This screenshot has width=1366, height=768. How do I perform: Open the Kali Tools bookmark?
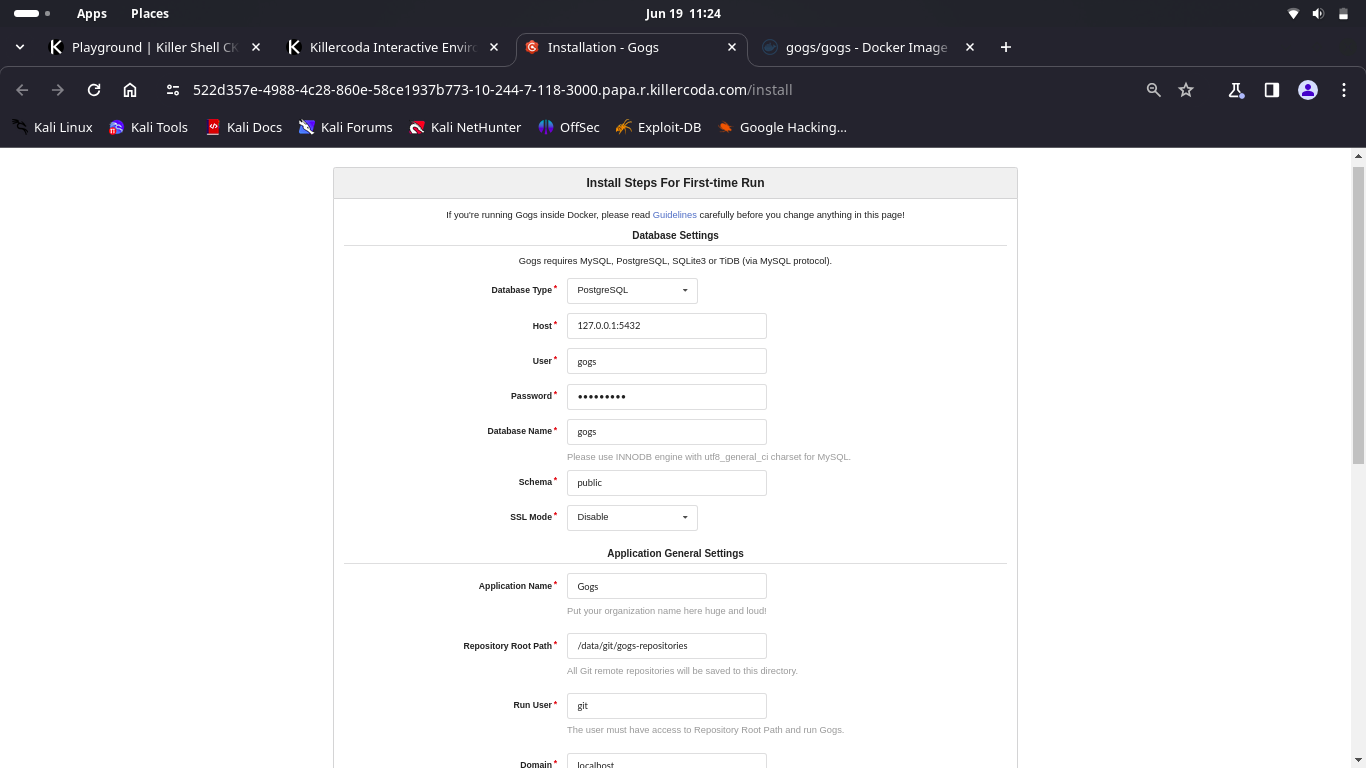(x=148, y=127)
